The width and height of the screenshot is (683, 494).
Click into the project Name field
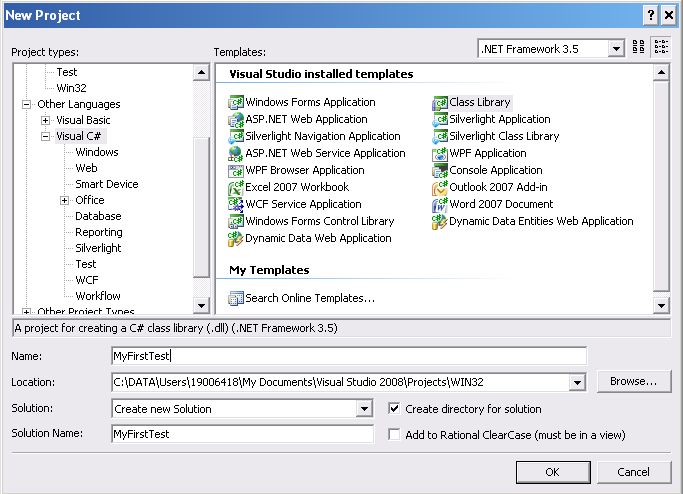(x=349, y=356)
